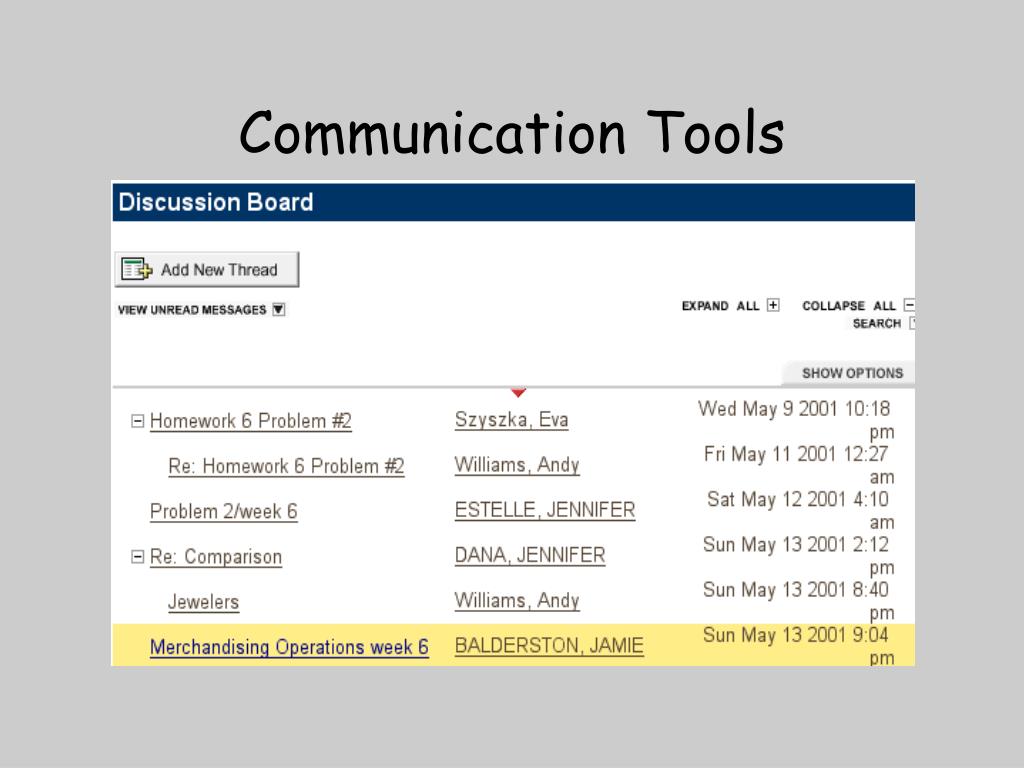
Task: Click the EXPAND ALL text
Action: (720, 306)
